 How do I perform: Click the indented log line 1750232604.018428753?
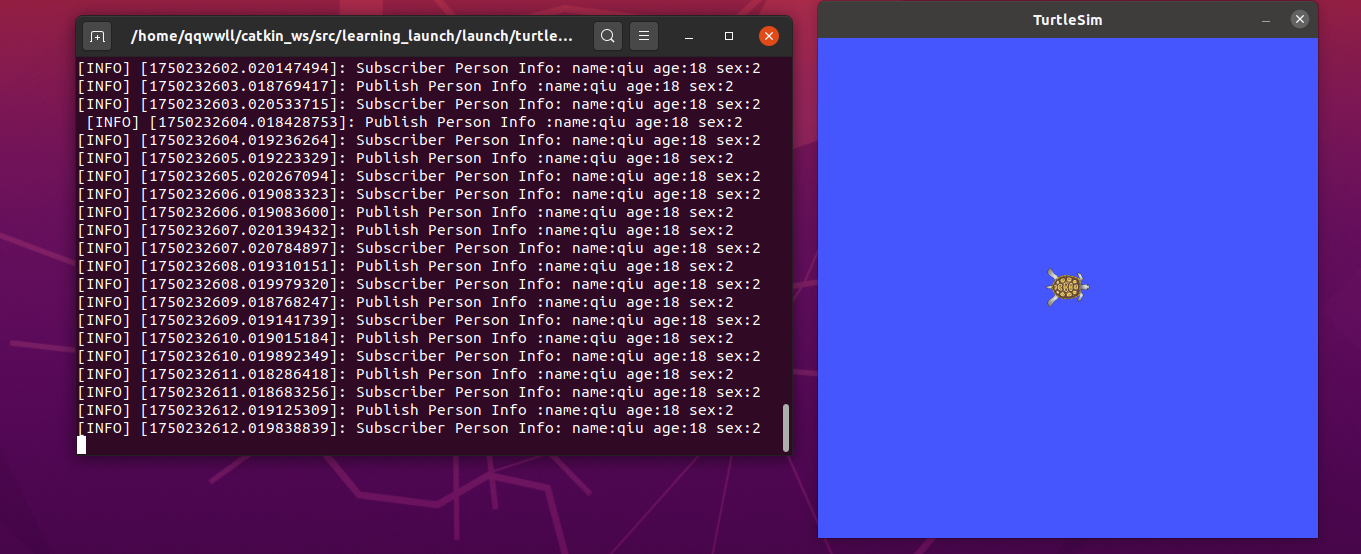tap(414, 122)
